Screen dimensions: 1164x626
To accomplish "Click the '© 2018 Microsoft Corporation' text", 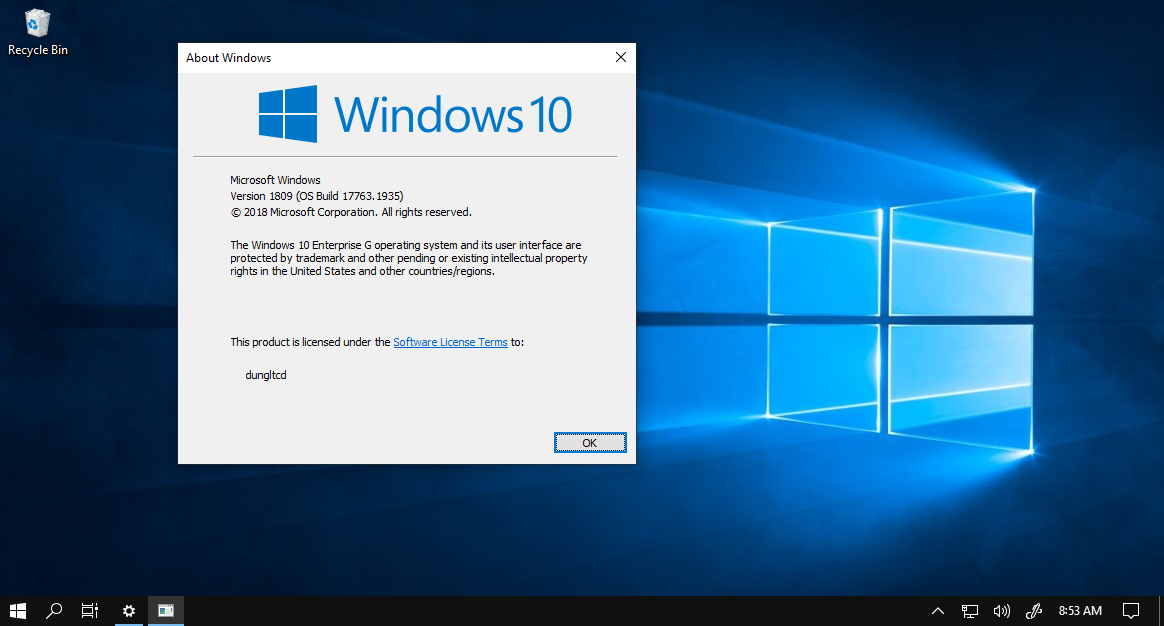I will pos(350,212).
